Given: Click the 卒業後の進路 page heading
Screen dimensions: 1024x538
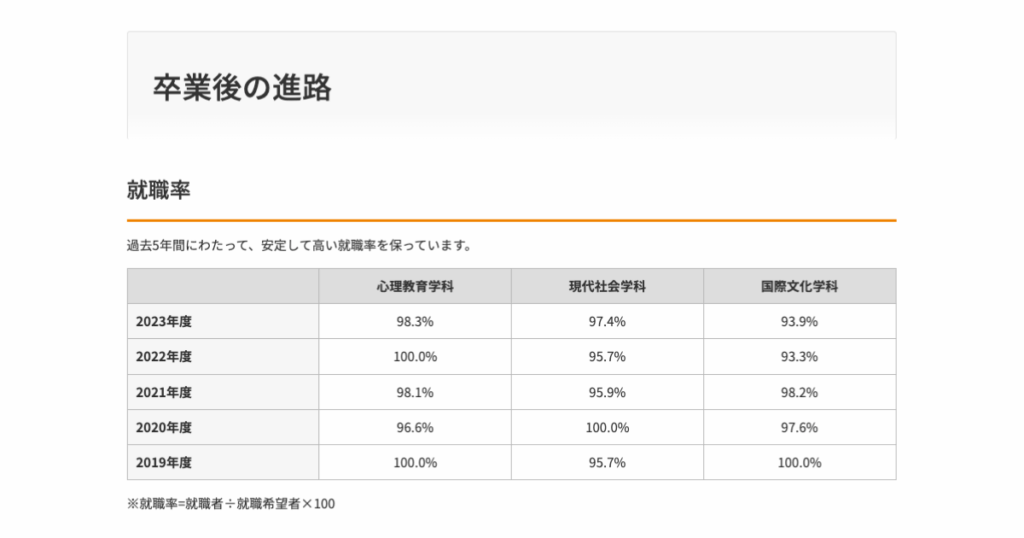Looking at the screenshot, I should [242, 87].
